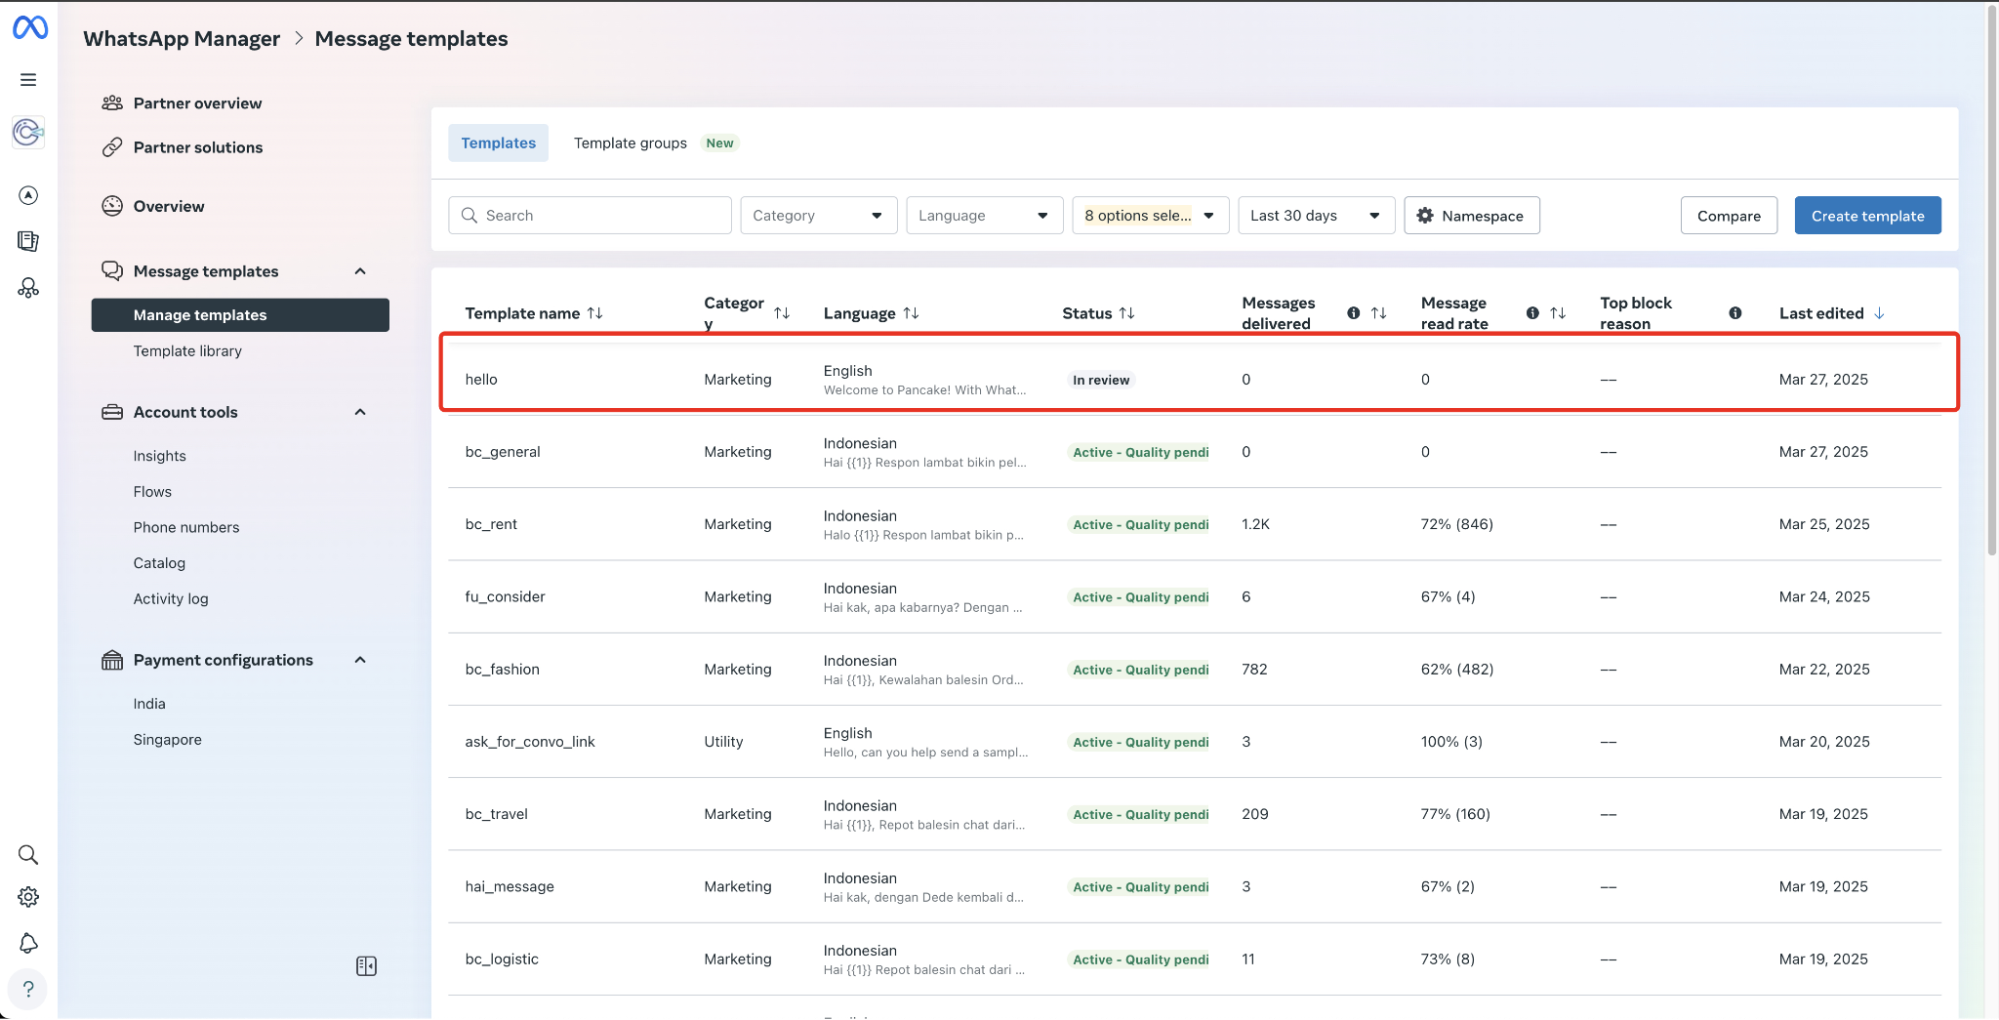The width and height of the screenshot is (1999, 1020).
Task: Click the Create template button
Action: click(1867, 215)
